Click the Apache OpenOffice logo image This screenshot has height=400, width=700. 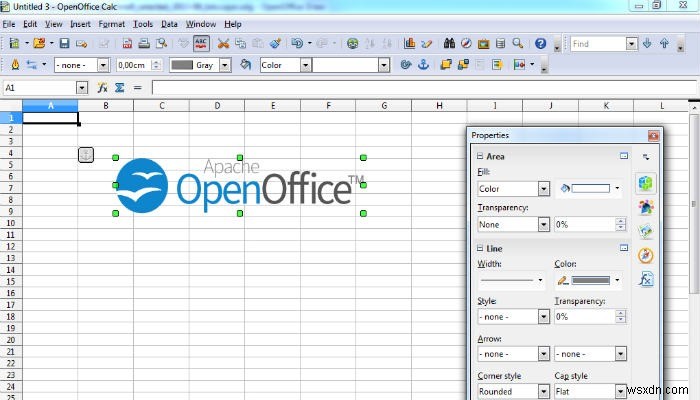pyautogui.click(x=240, y=185)
